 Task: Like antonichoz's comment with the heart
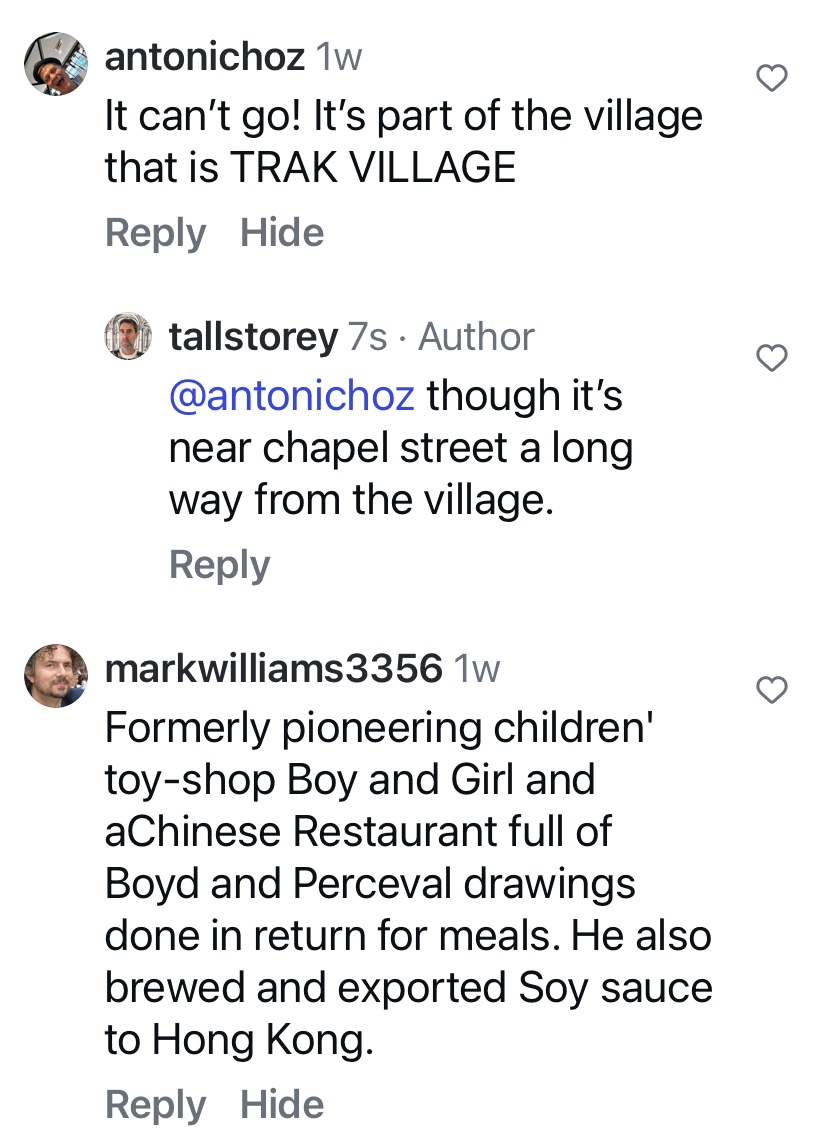[x=771, y=78]
